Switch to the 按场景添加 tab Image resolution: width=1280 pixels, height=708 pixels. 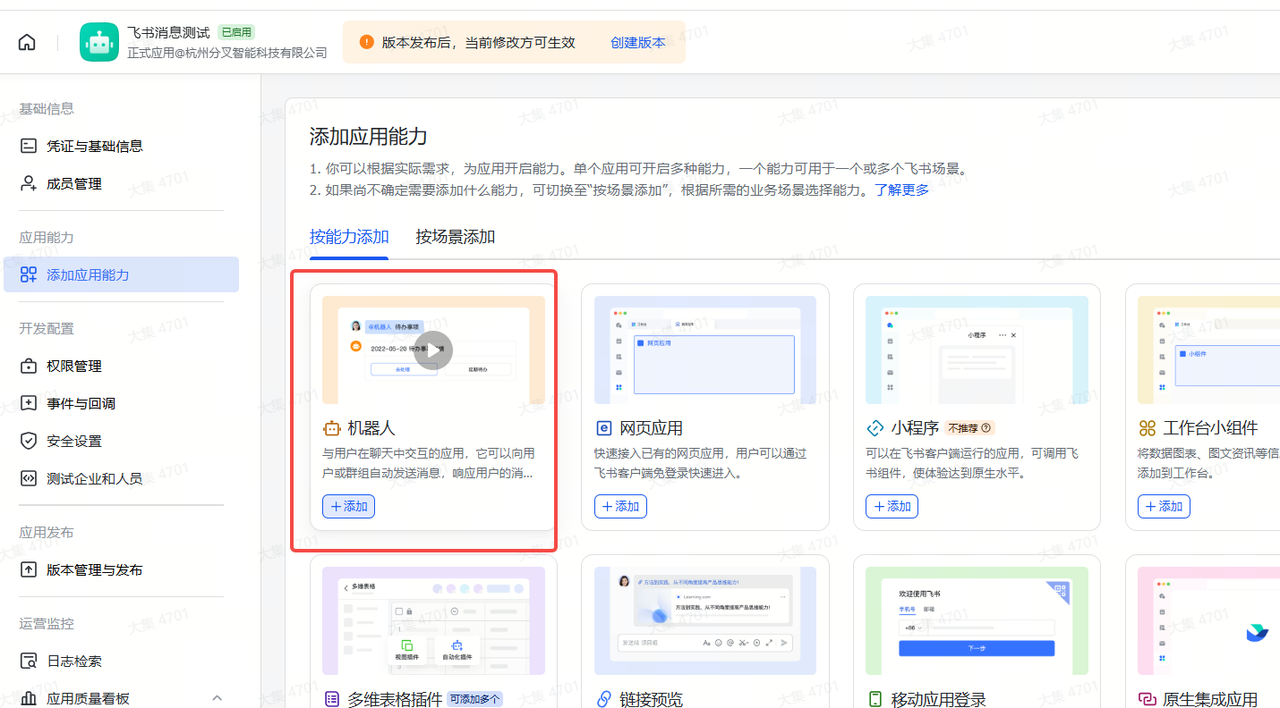(x=455, y=237)
